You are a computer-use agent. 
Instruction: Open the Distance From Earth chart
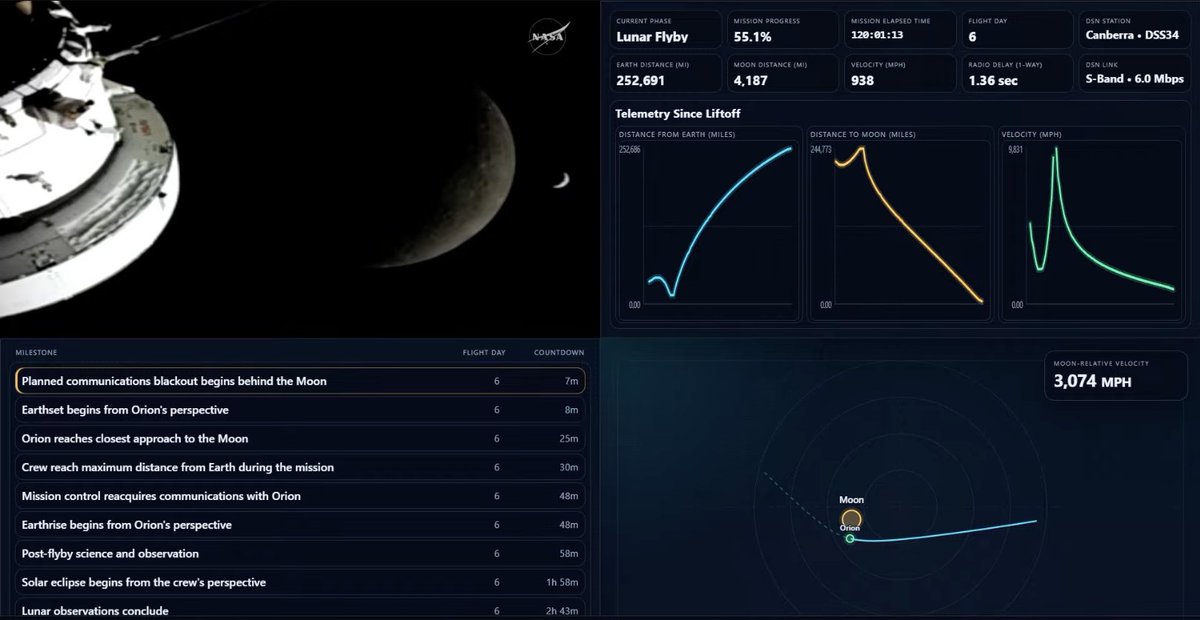point(708,224)
